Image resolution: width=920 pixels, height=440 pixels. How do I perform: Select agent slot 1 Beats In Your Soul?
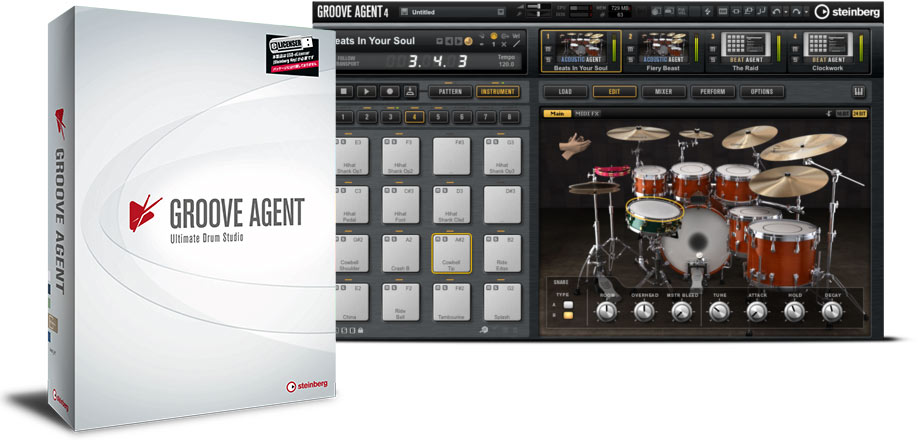[x=581, y=51]
